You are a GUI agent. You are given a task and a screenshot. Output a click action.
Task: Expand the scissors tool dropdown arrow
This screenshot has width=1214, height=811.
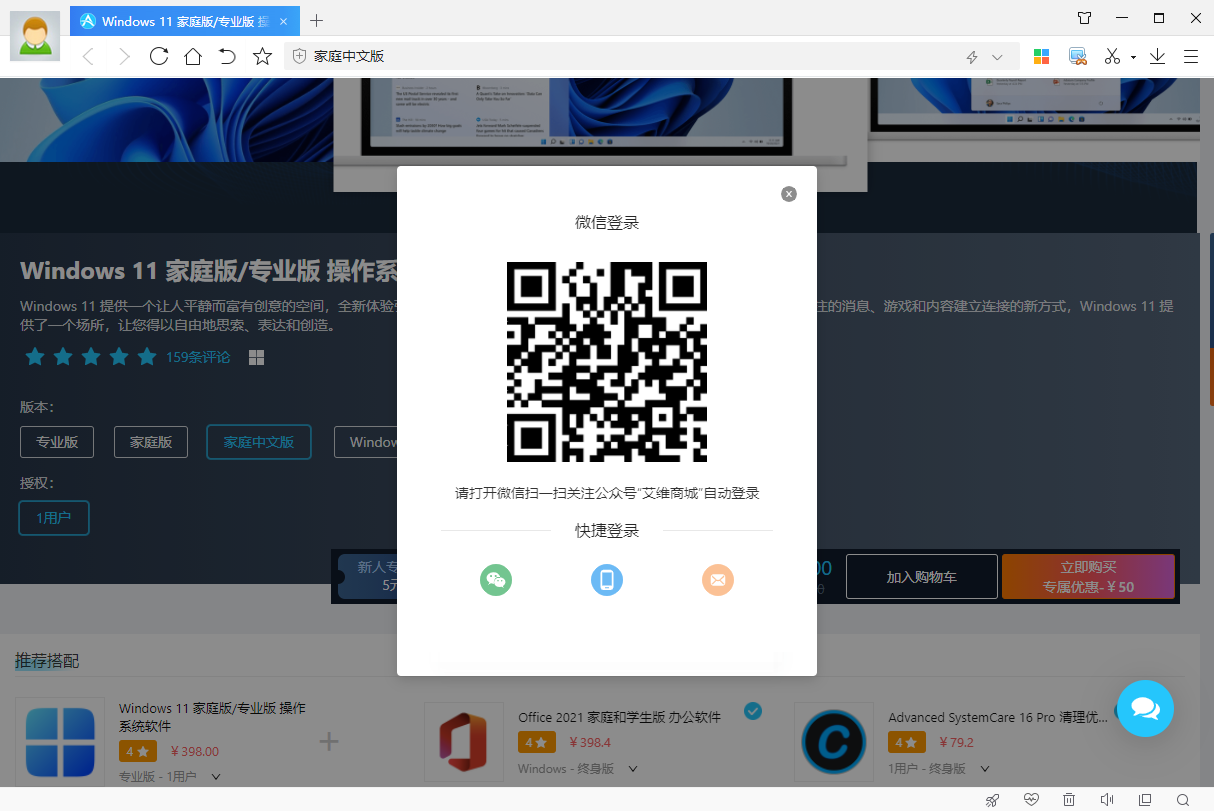(x=1133, y=58)
